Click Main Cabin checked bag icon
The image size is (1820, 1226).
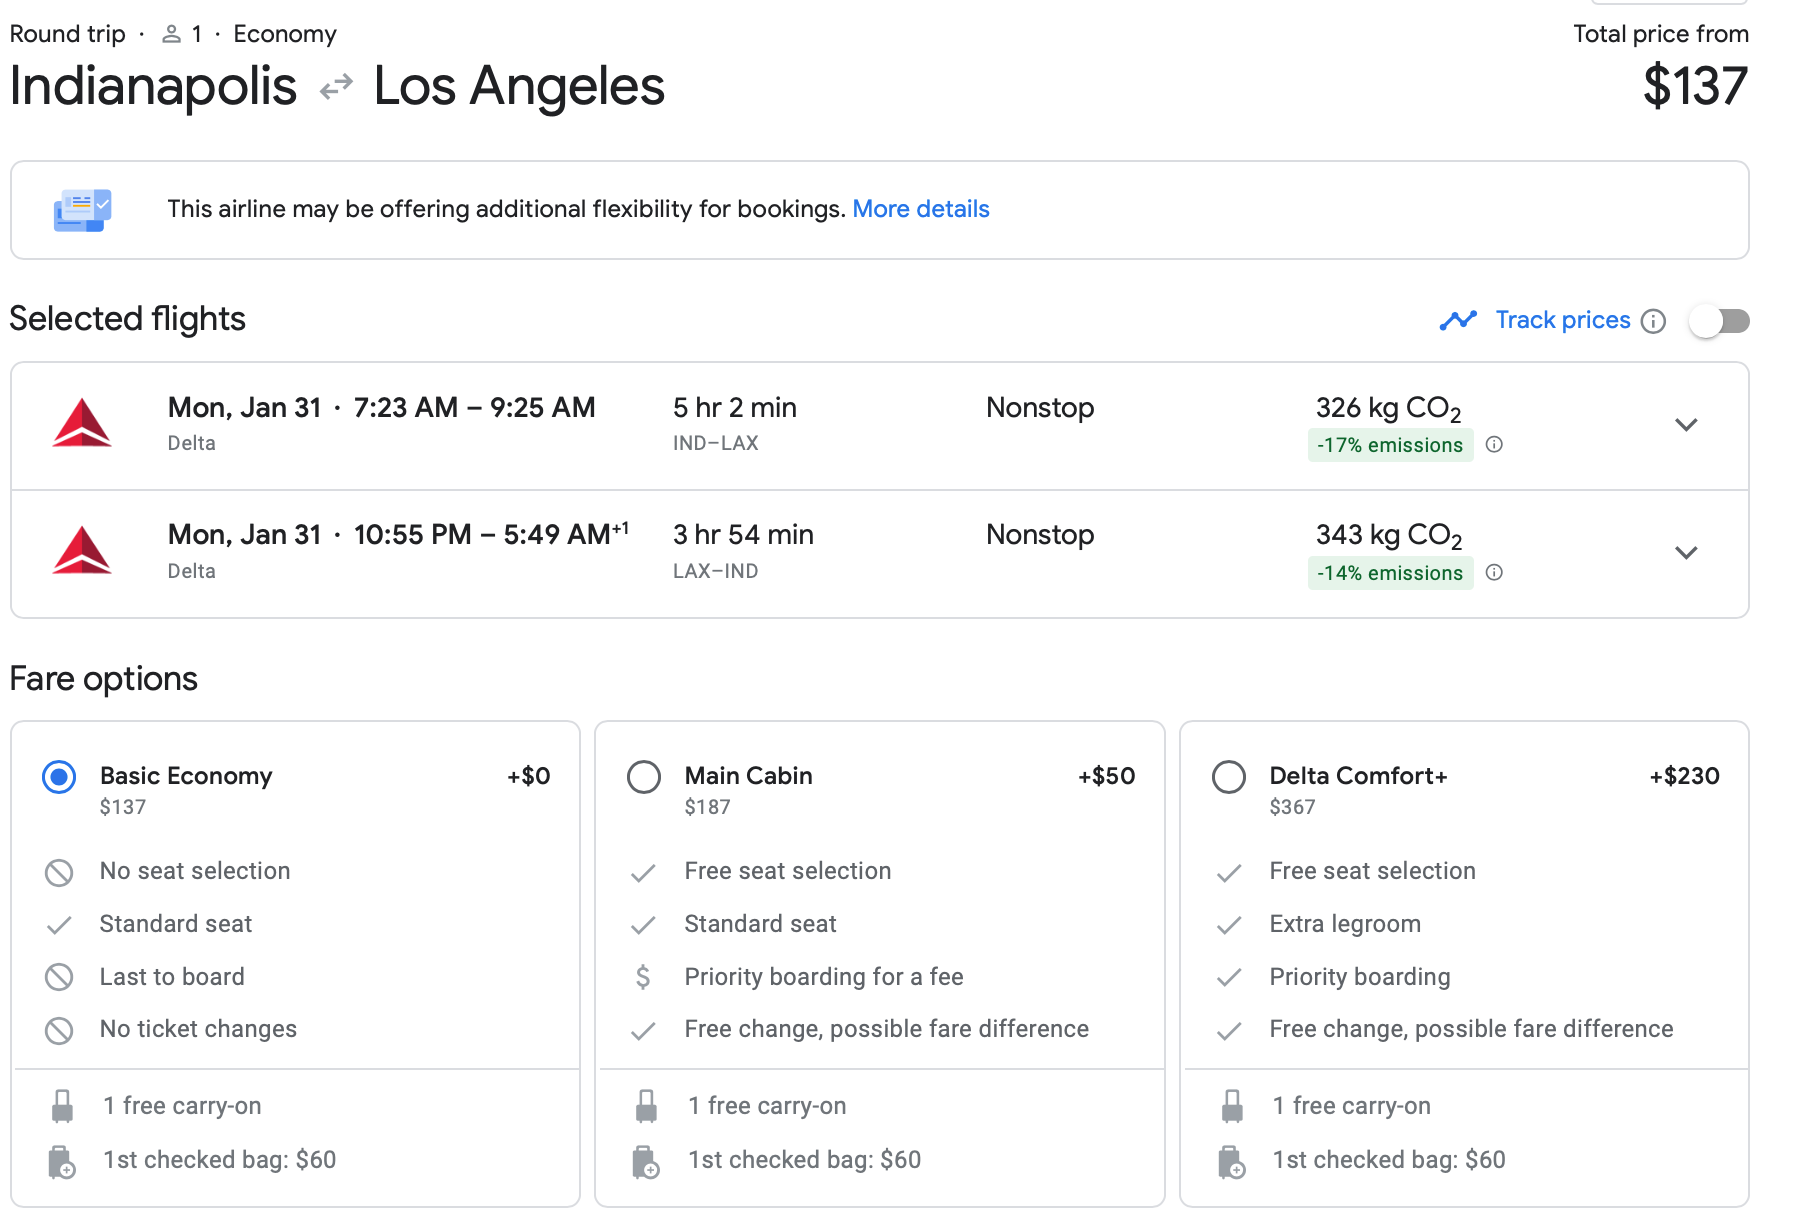click(x=646, y=1162)
